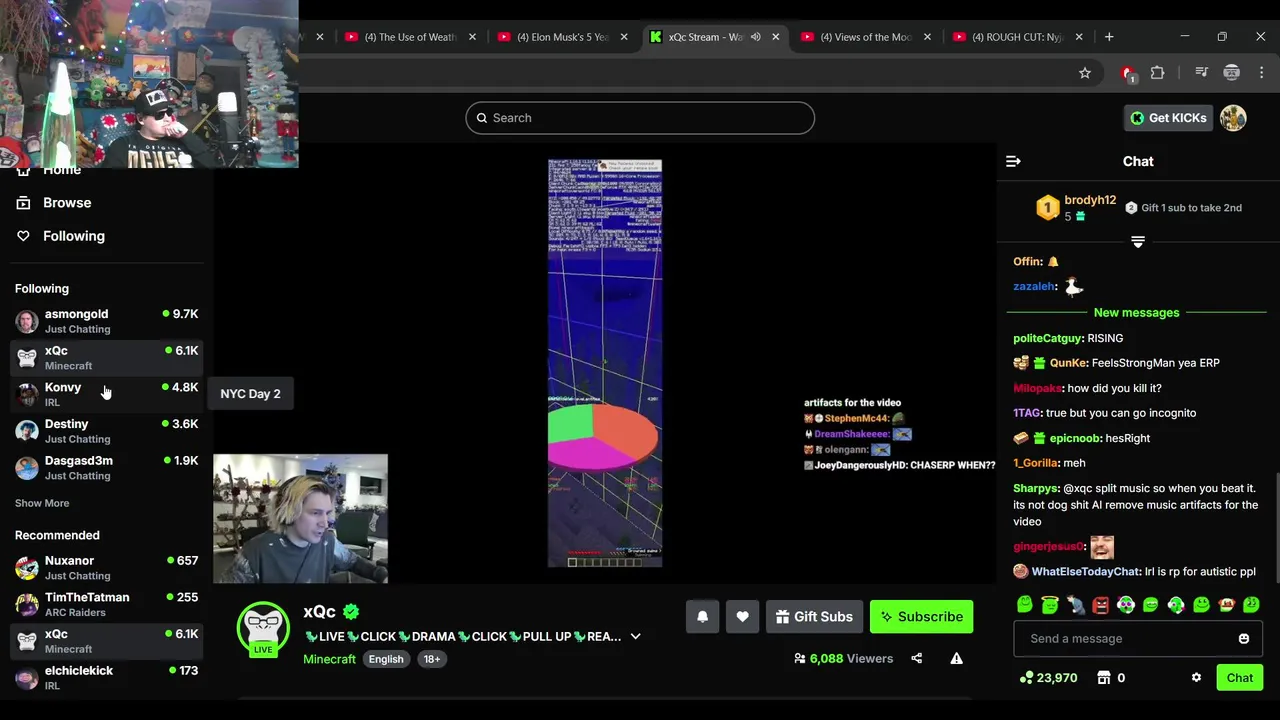This screenshot has height=720, width=1280.
Task: Open the Kick user profile avatar
Action: pyautogui.click(x=1233, y=118)
